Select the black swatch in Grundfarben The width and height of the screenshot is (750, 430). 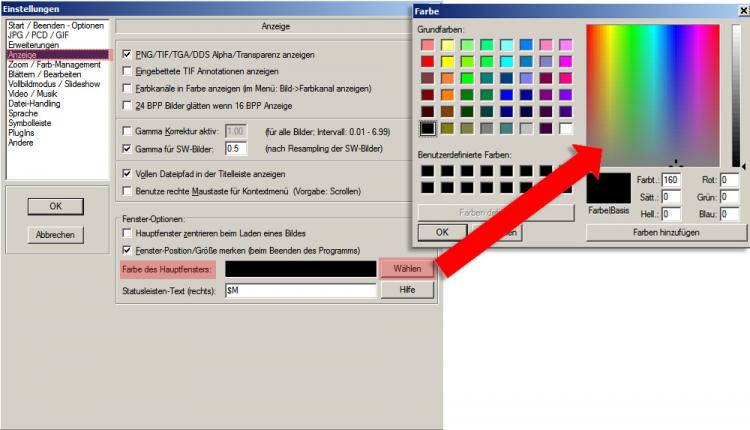tap(428, 128)
